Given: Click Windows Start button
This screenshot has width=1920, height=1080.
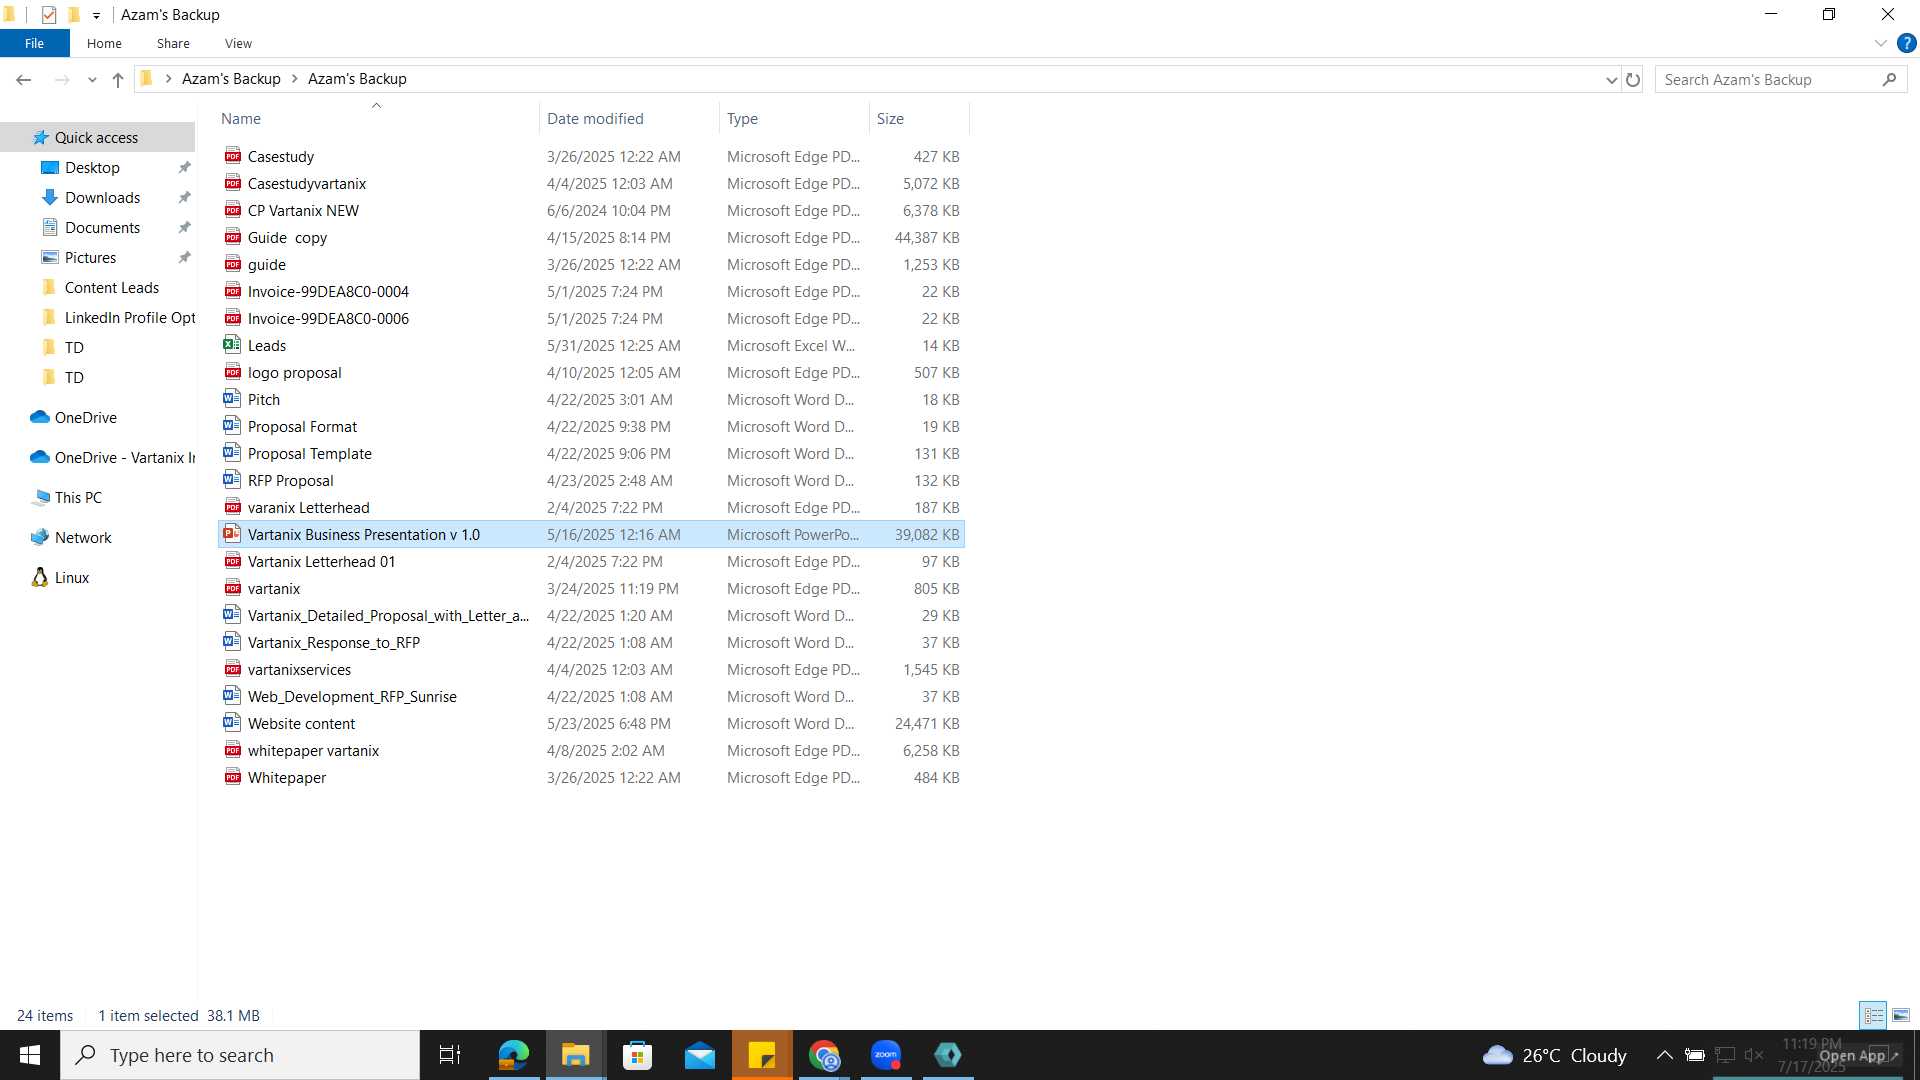Looking at the screenshot, I should (x=30, y=1055).
